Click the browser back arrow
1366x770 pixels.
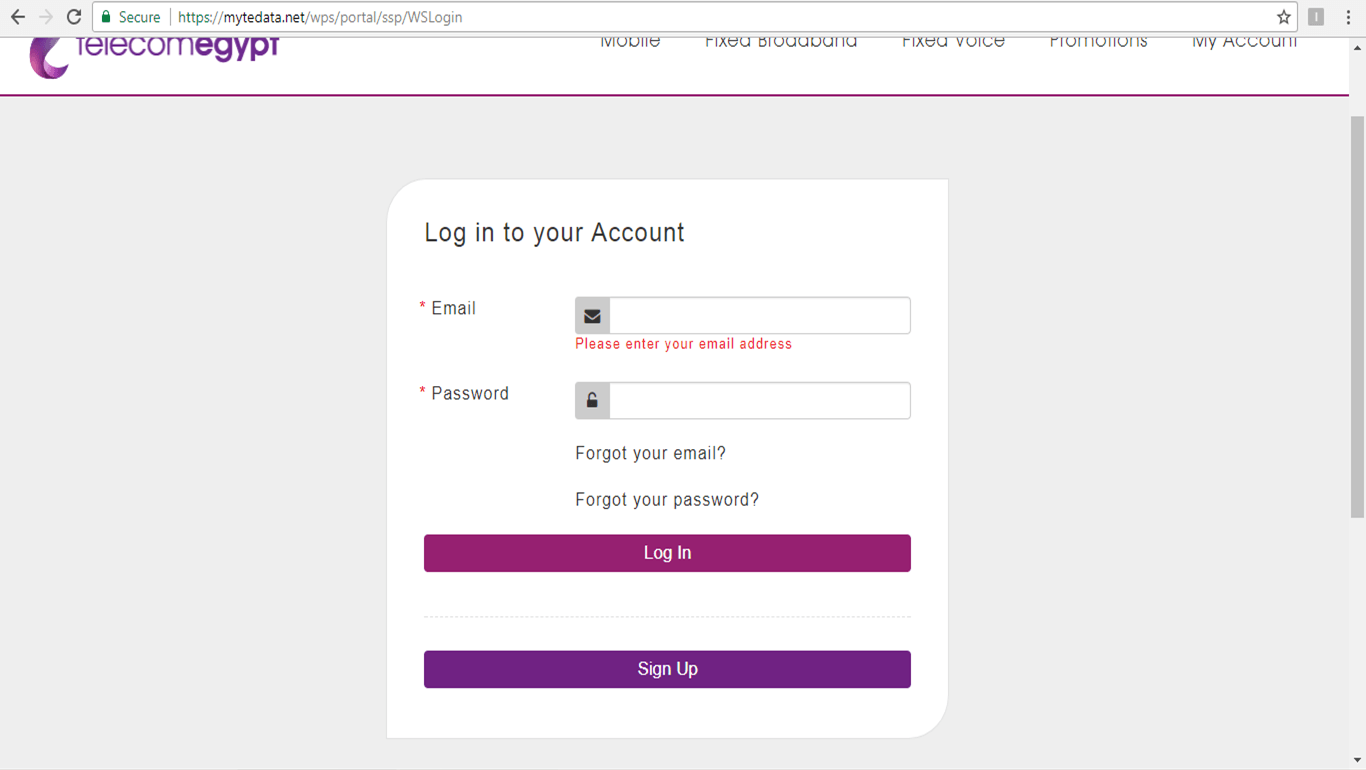pos(18,17)
